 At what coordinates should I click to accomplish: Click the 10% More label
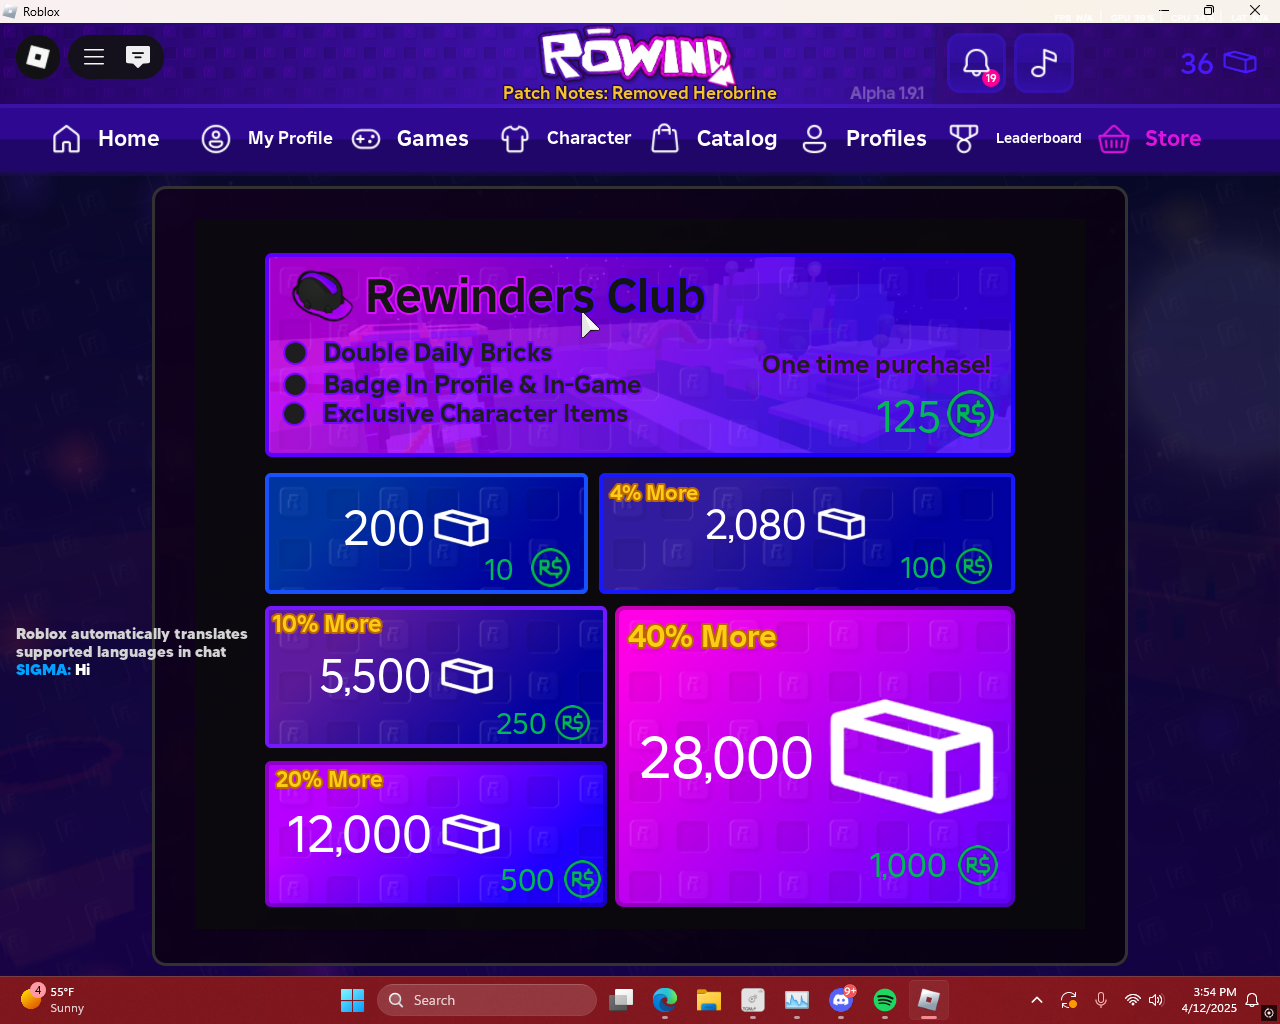point(327,624)
